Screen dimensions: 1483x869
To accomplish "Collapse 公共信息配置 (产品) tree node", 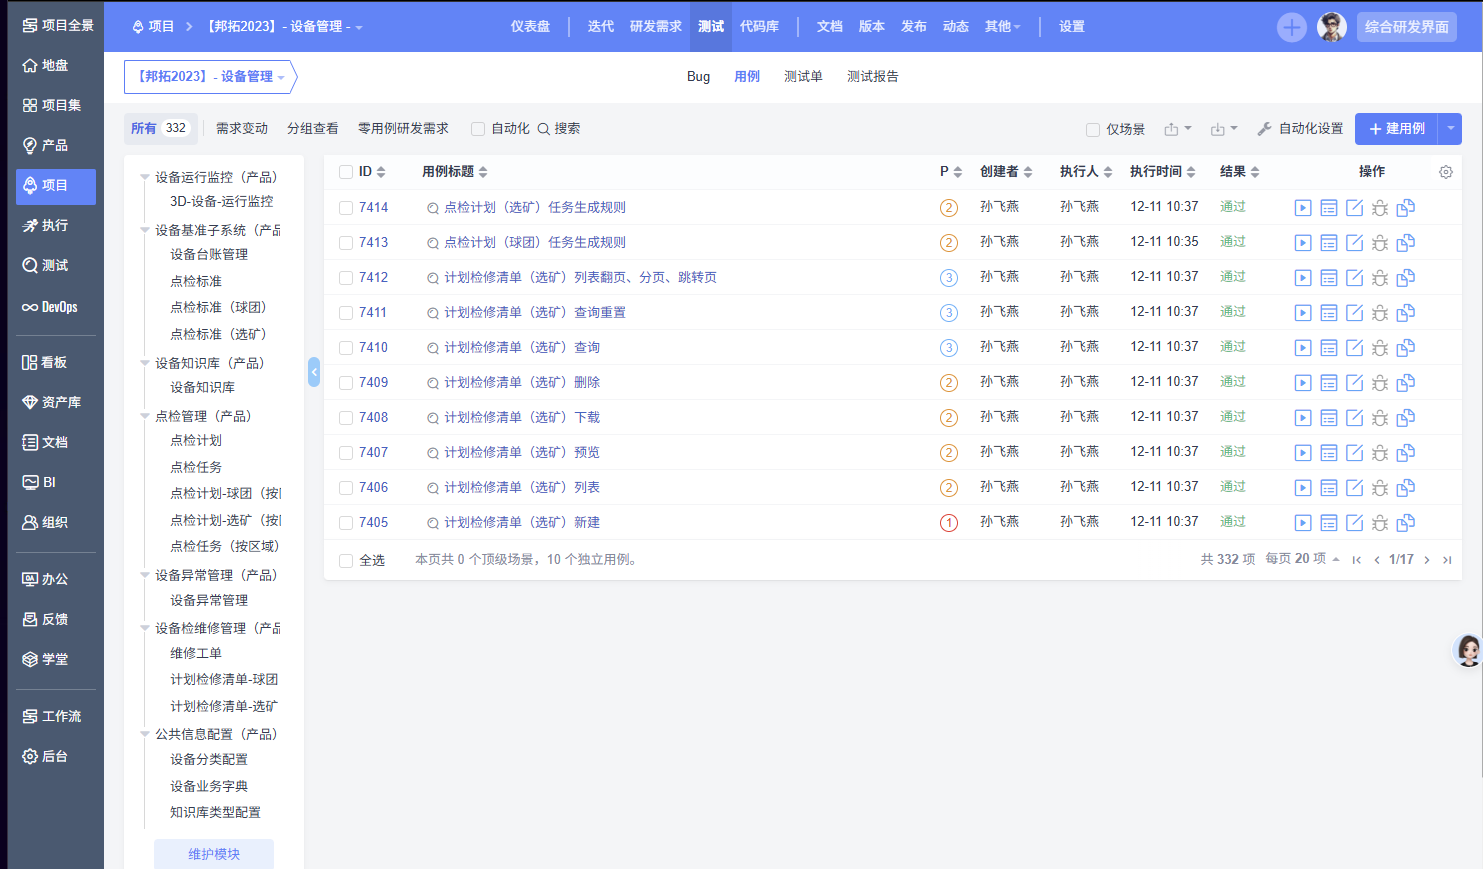I will [x=145, y=735].
